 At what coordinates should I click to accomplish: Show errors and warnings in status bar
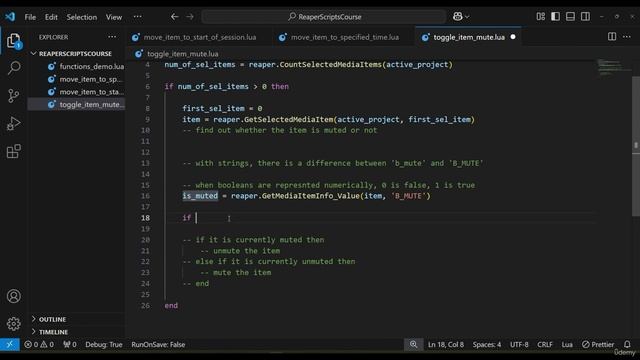[x=39, y=344]
